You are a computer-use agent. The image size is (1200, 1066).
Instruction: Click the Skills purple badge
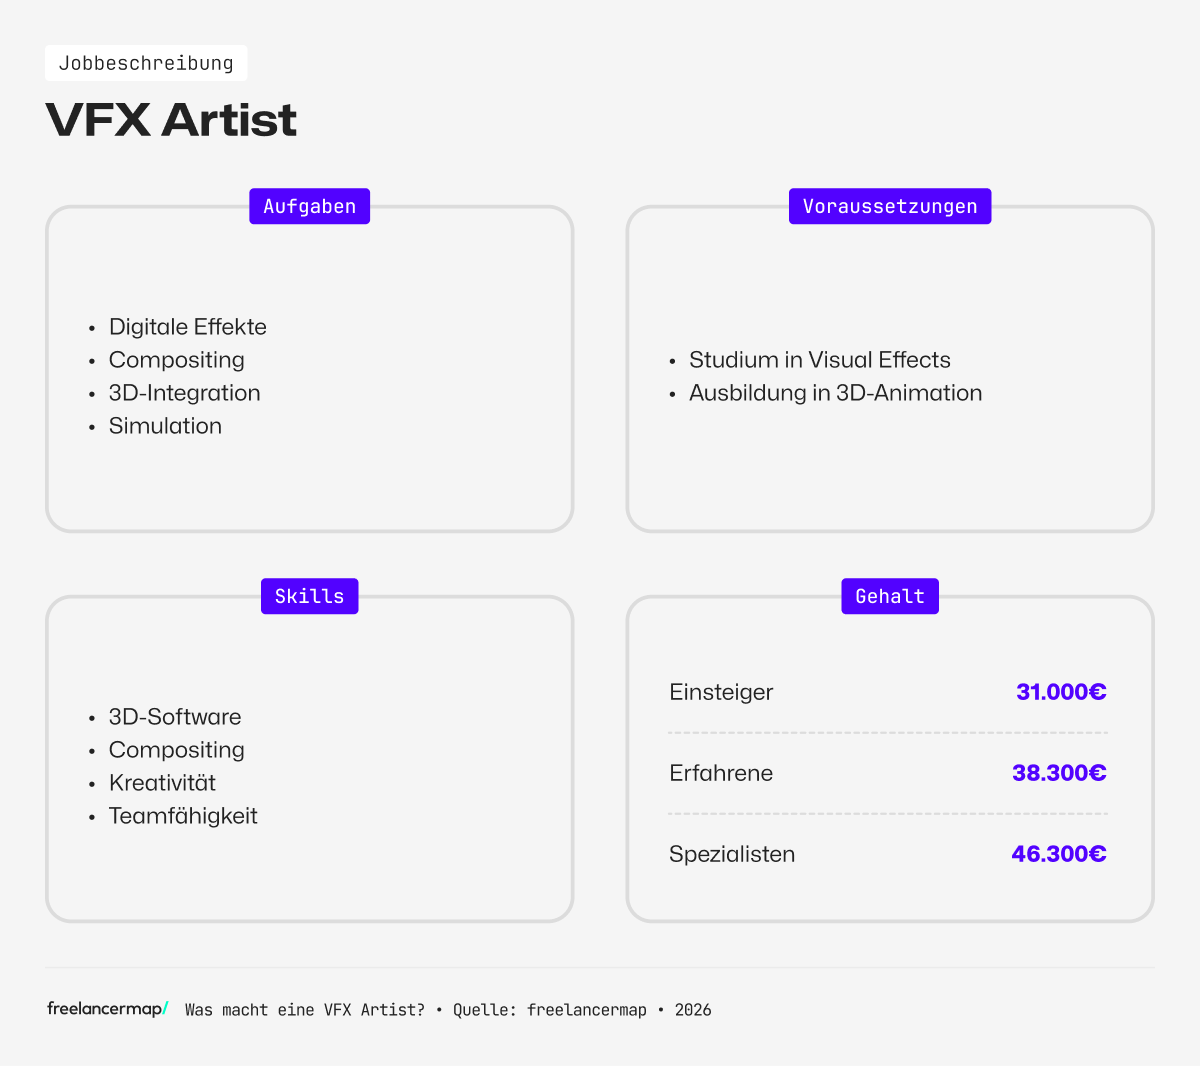309,596
